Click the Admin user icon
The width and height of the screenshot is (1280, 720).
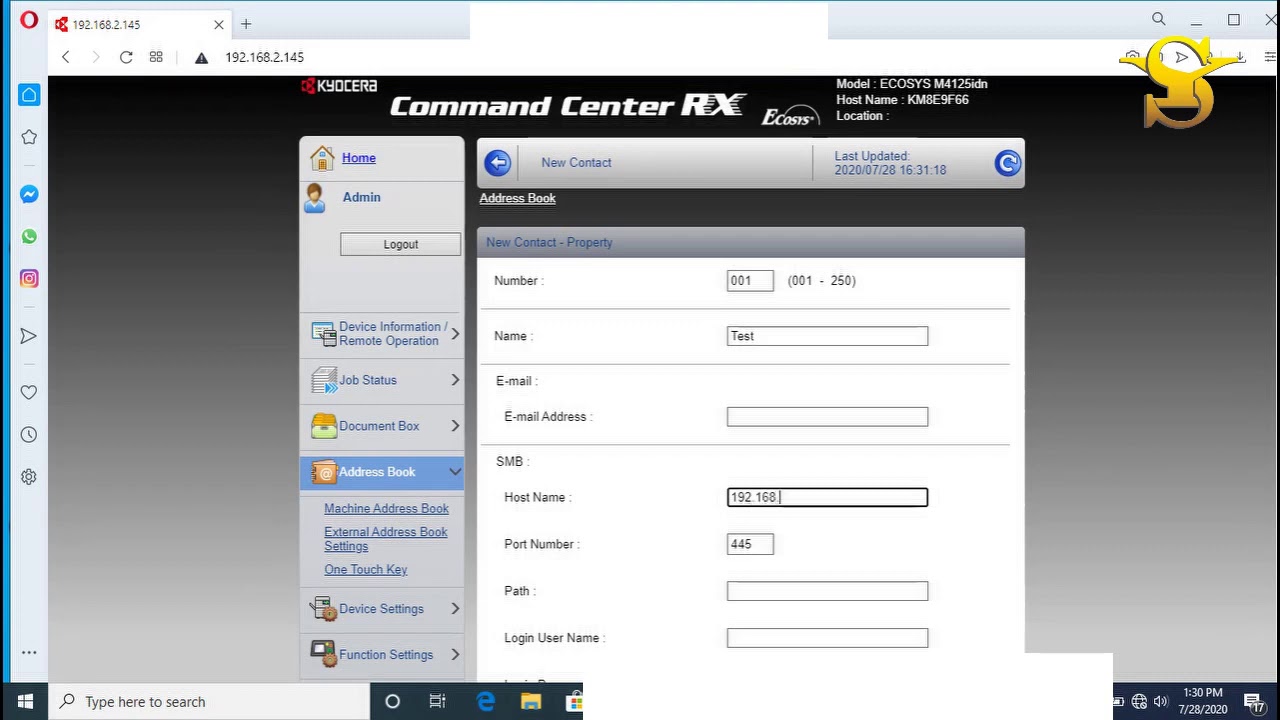tap(315, 198)
